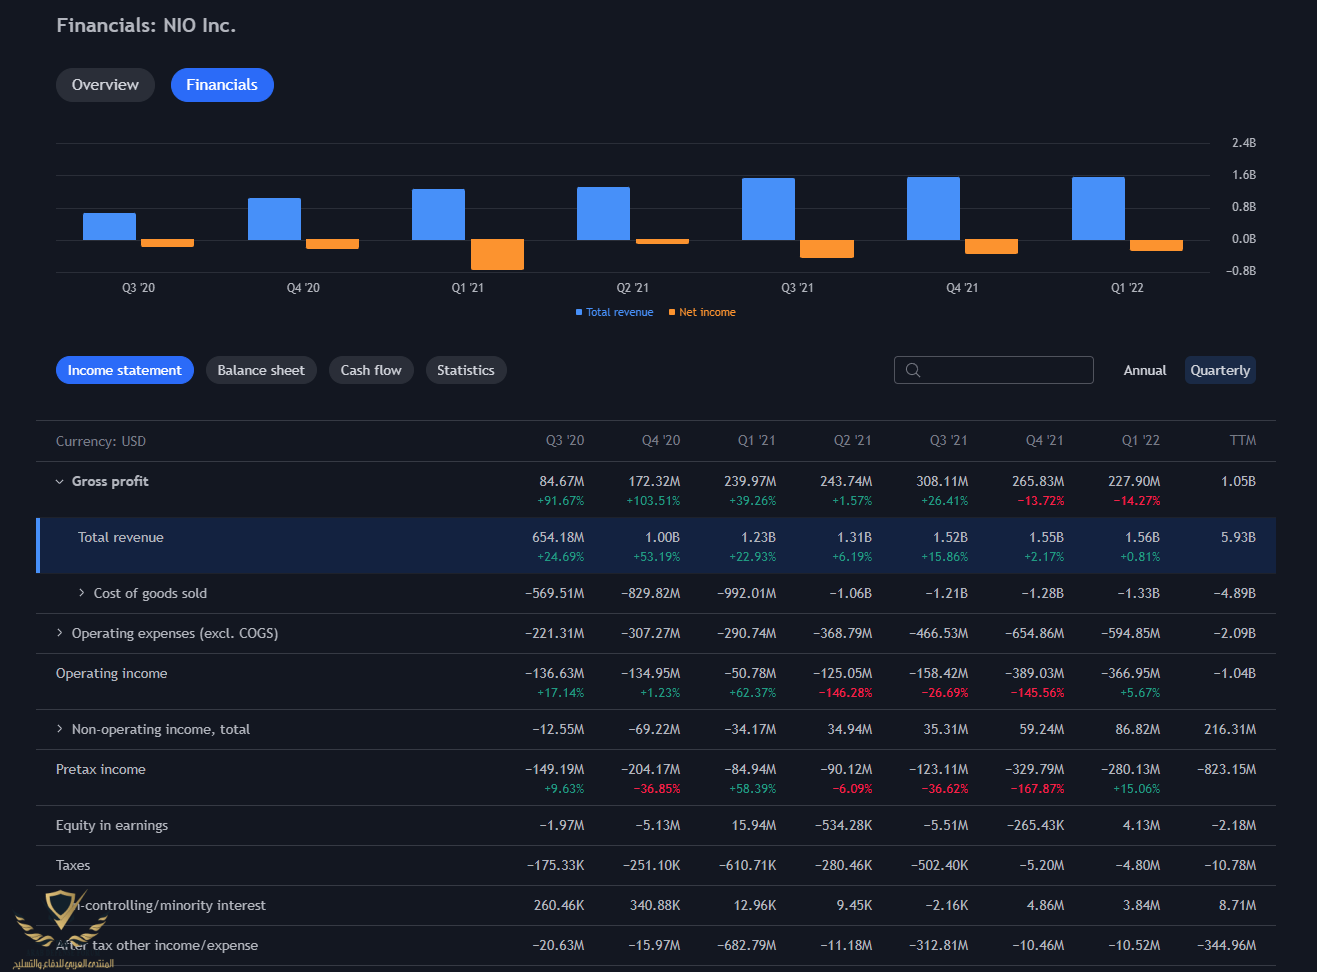
Task: Switch to Cash flow section
Action: [371, 370]
